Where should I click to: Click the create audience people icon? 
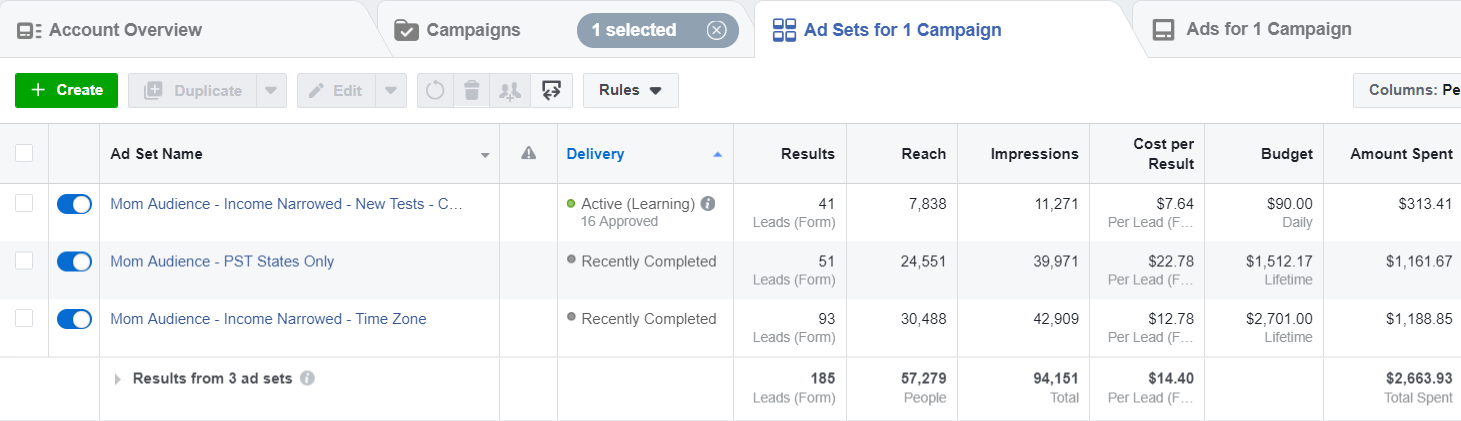click(x=510, y=91)
